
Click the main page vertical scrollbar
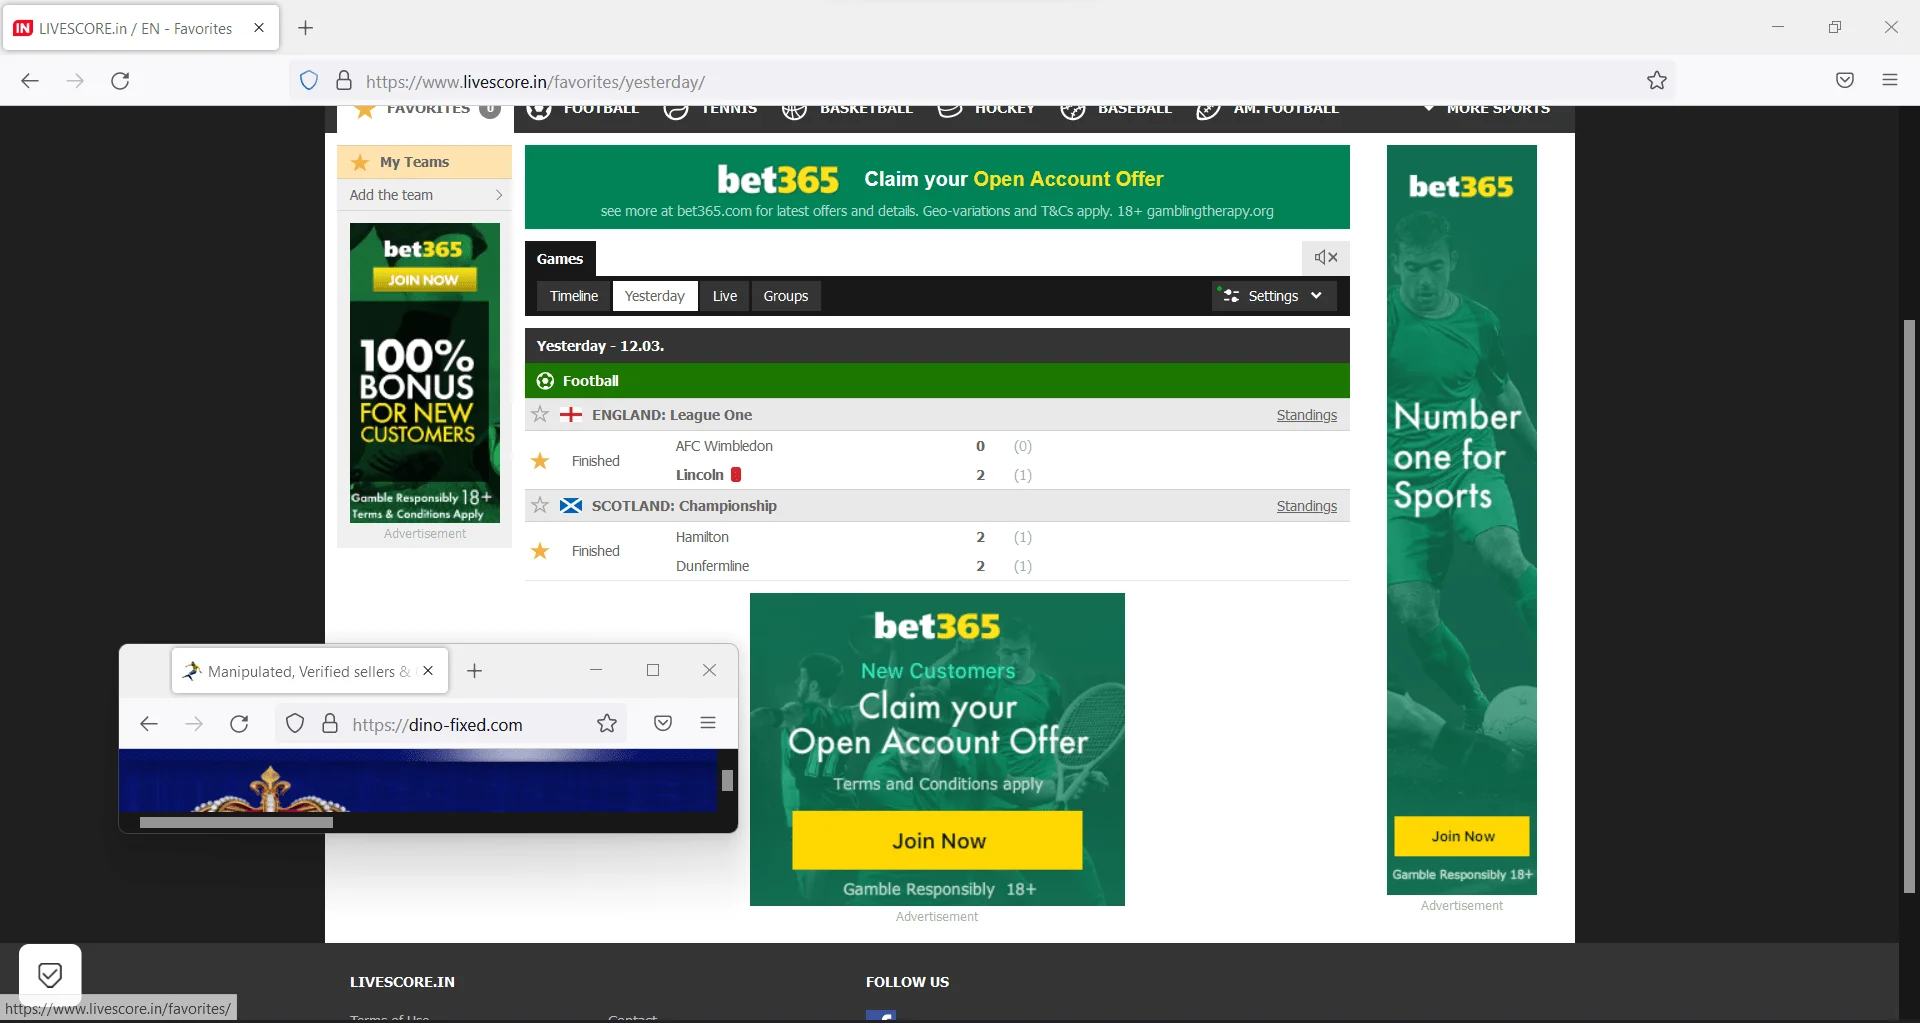(1909, 606)
